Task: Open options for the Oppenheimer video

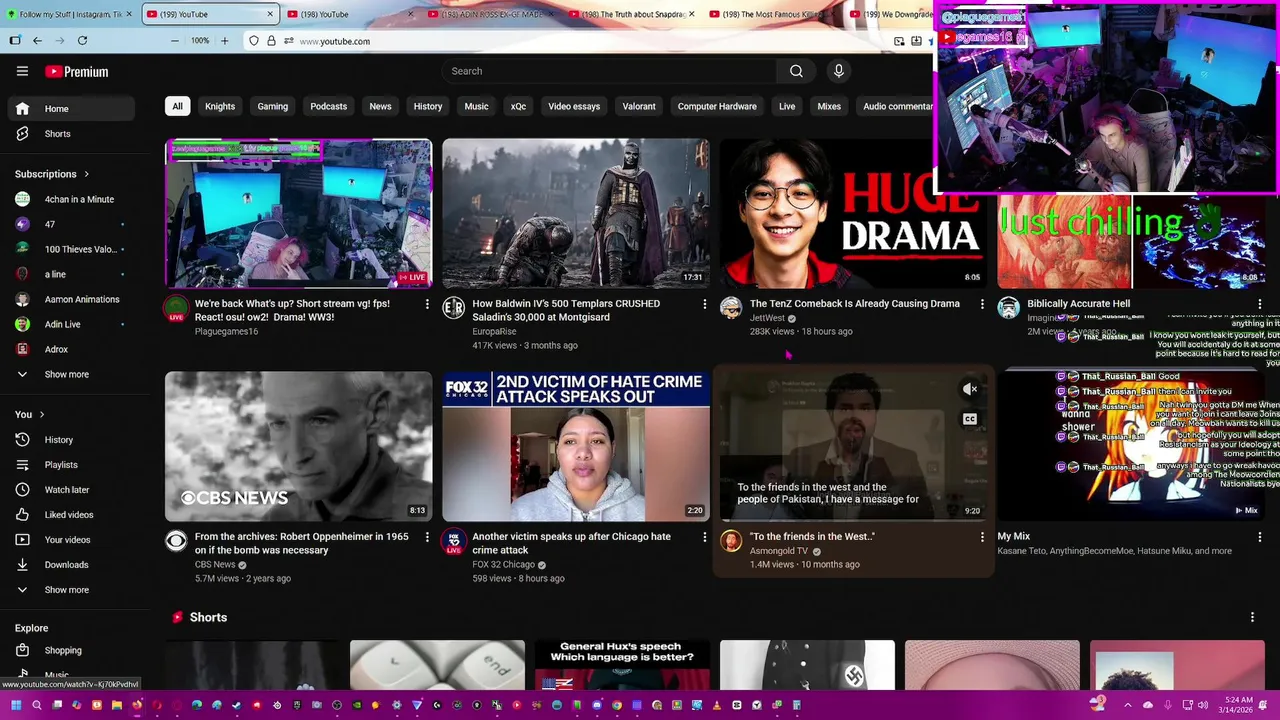Action: click(x=427, y=537)
